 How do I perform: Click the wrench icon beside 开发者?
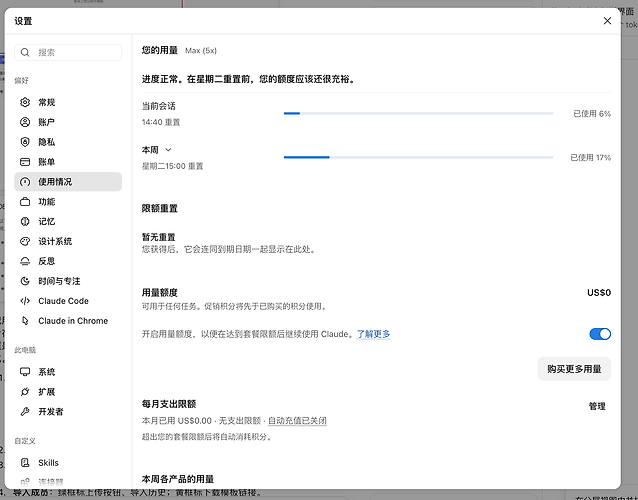(25, 412)
